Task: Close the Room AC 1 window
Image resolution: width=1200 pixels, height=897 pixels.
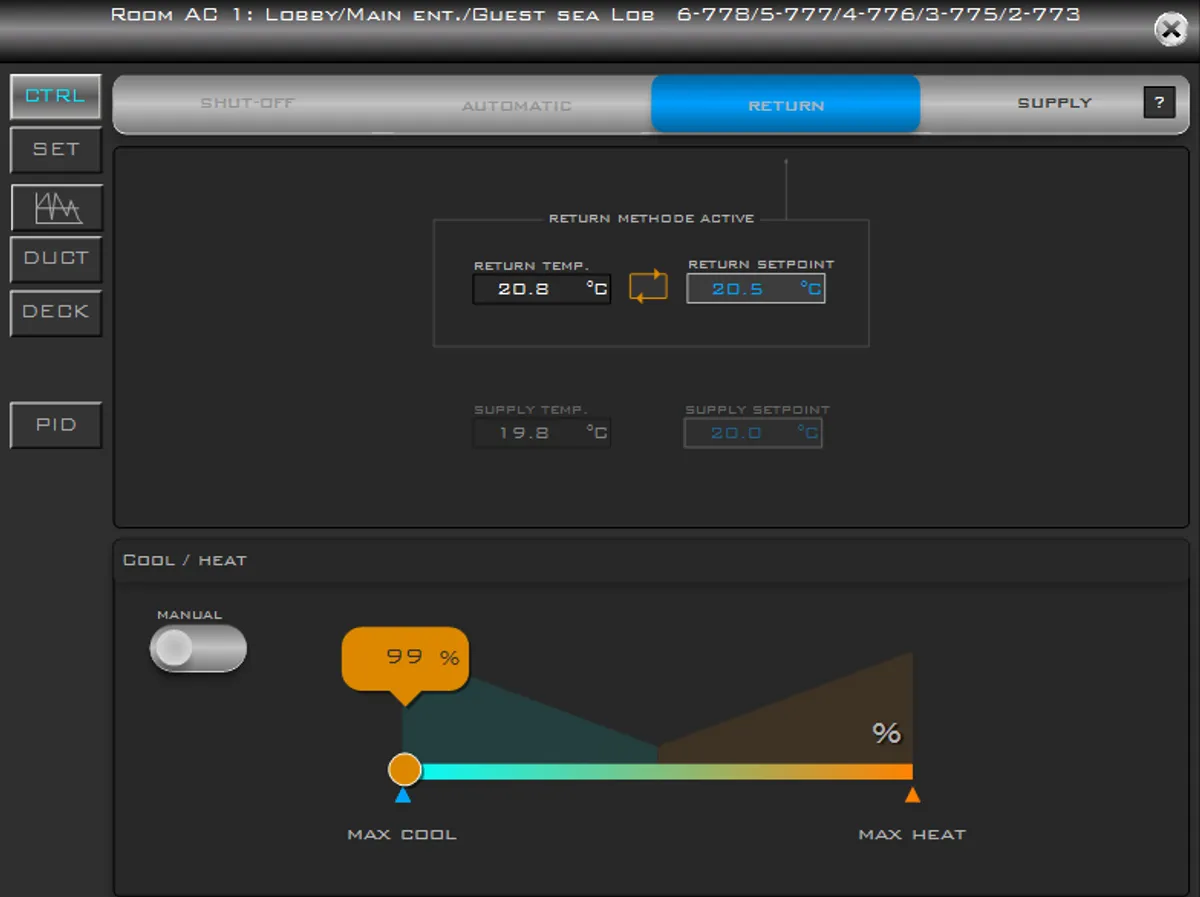Action: pyautogui.click(x=1170, y=30)
